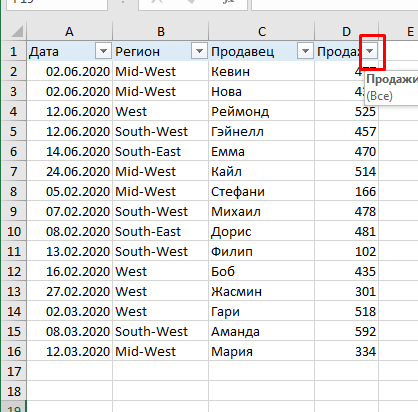Select column D header
418x412 pixels.
coord(346,32)
